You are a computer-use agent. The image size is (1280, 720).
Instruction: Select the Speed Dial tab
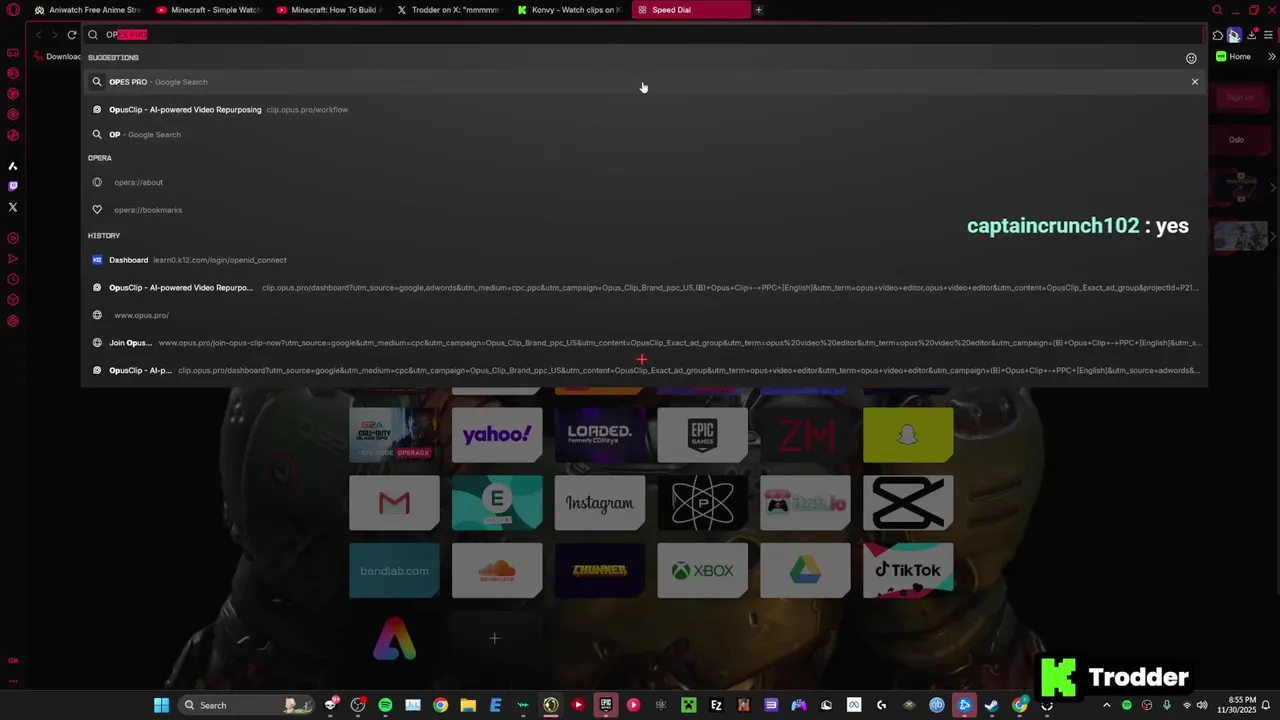click(690, 10)
